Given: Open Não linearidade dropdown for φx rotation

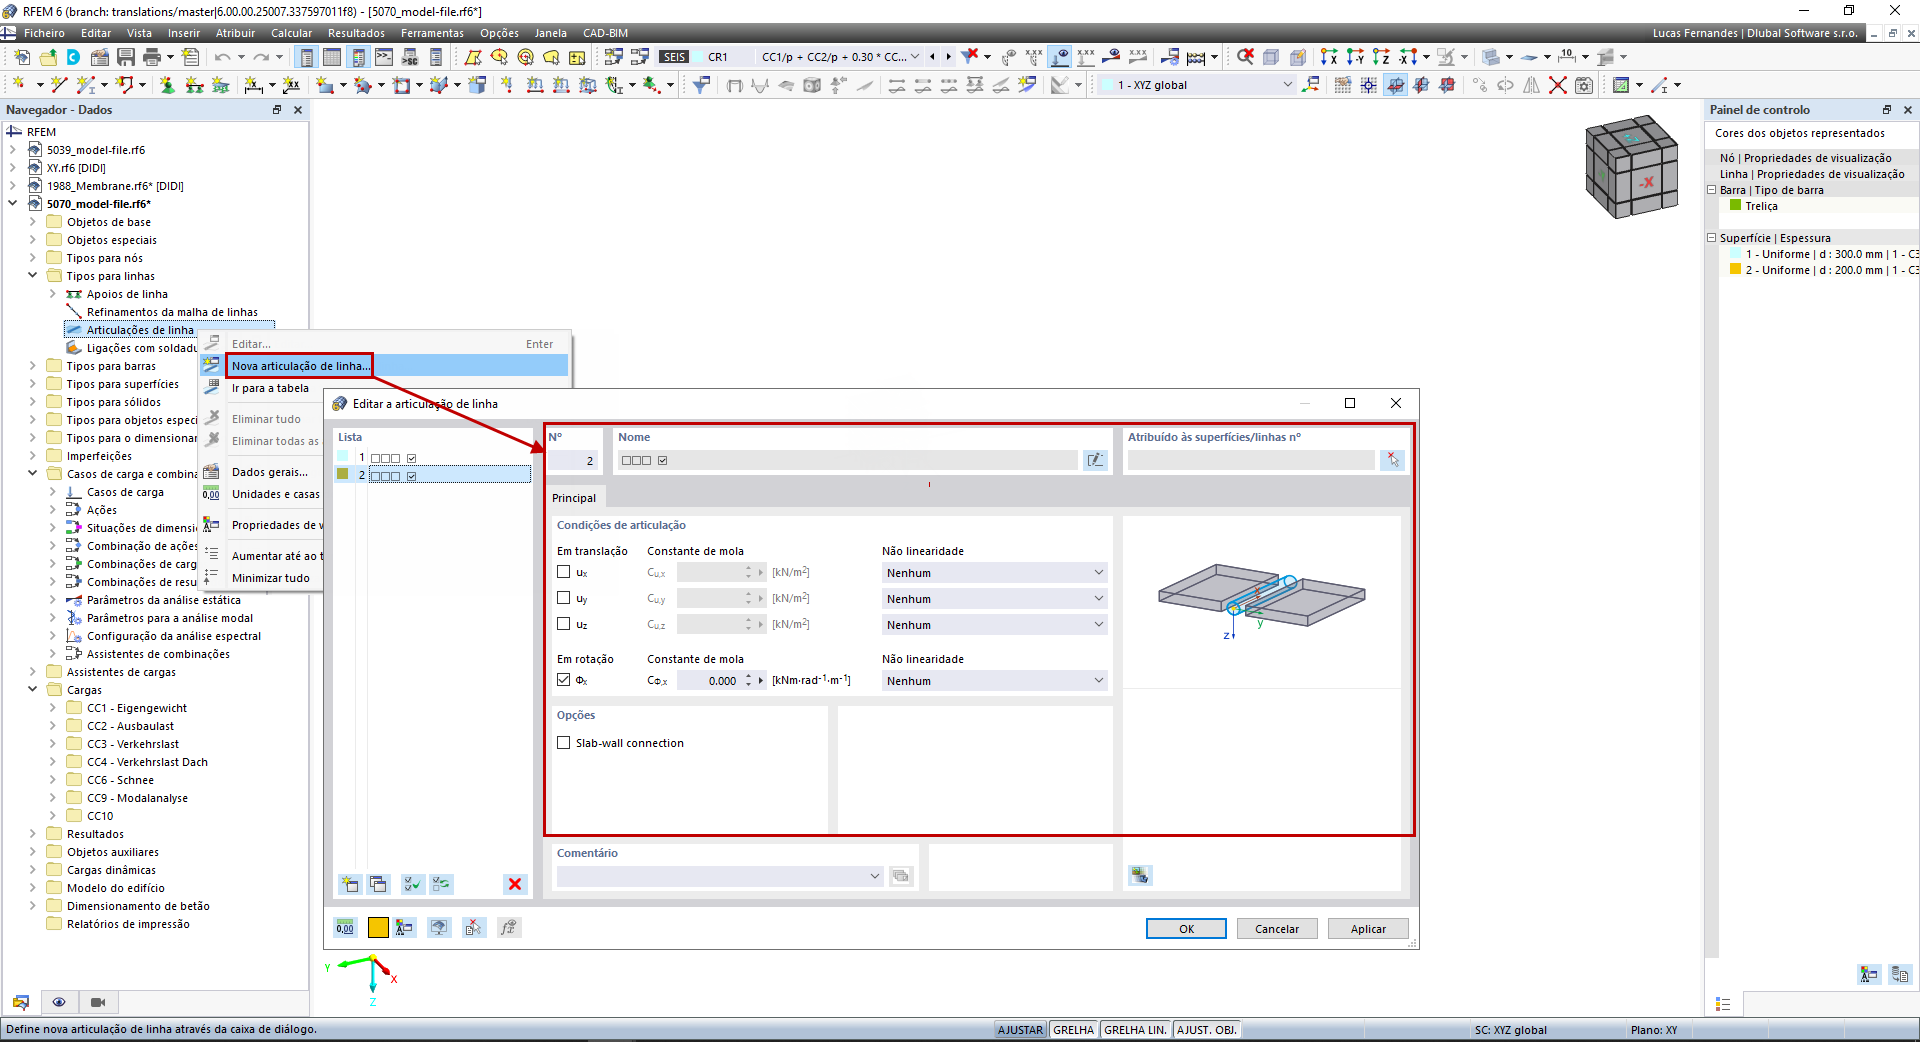Looking at the screenshot, I should (x=994, y=681).
